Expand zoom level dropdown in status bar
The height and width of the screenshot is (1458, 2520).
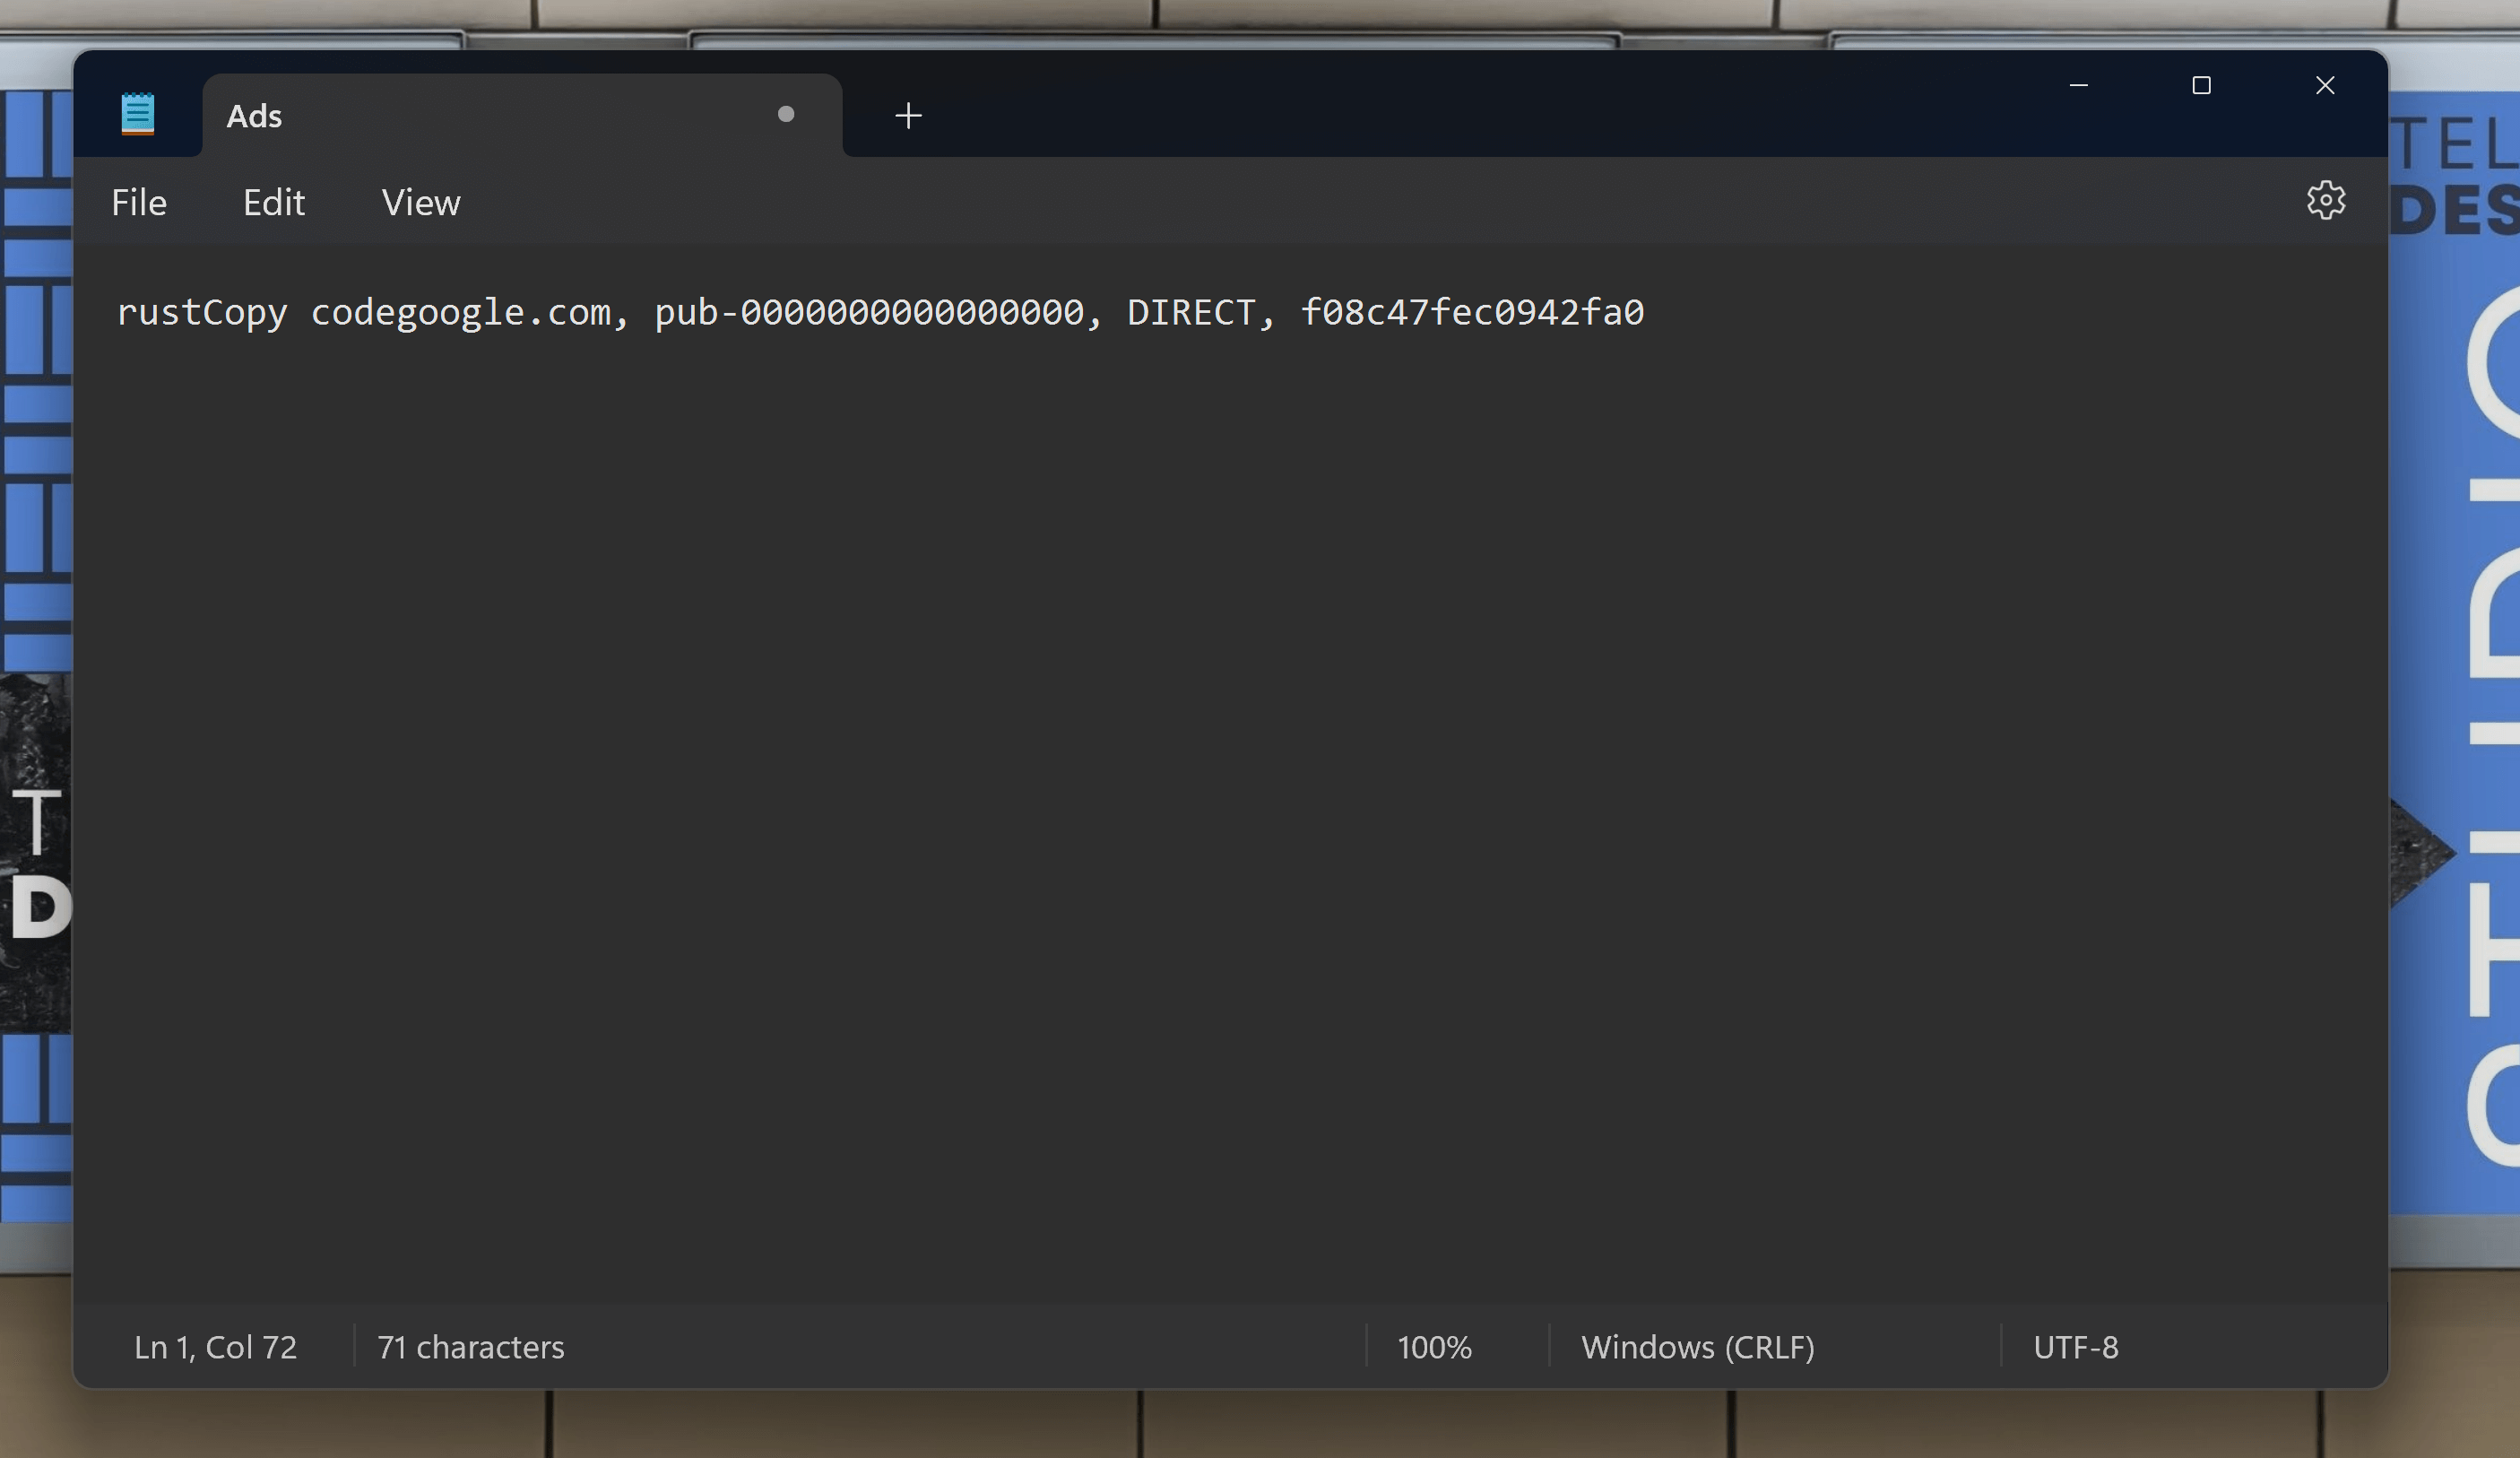coord(1433,1345)
